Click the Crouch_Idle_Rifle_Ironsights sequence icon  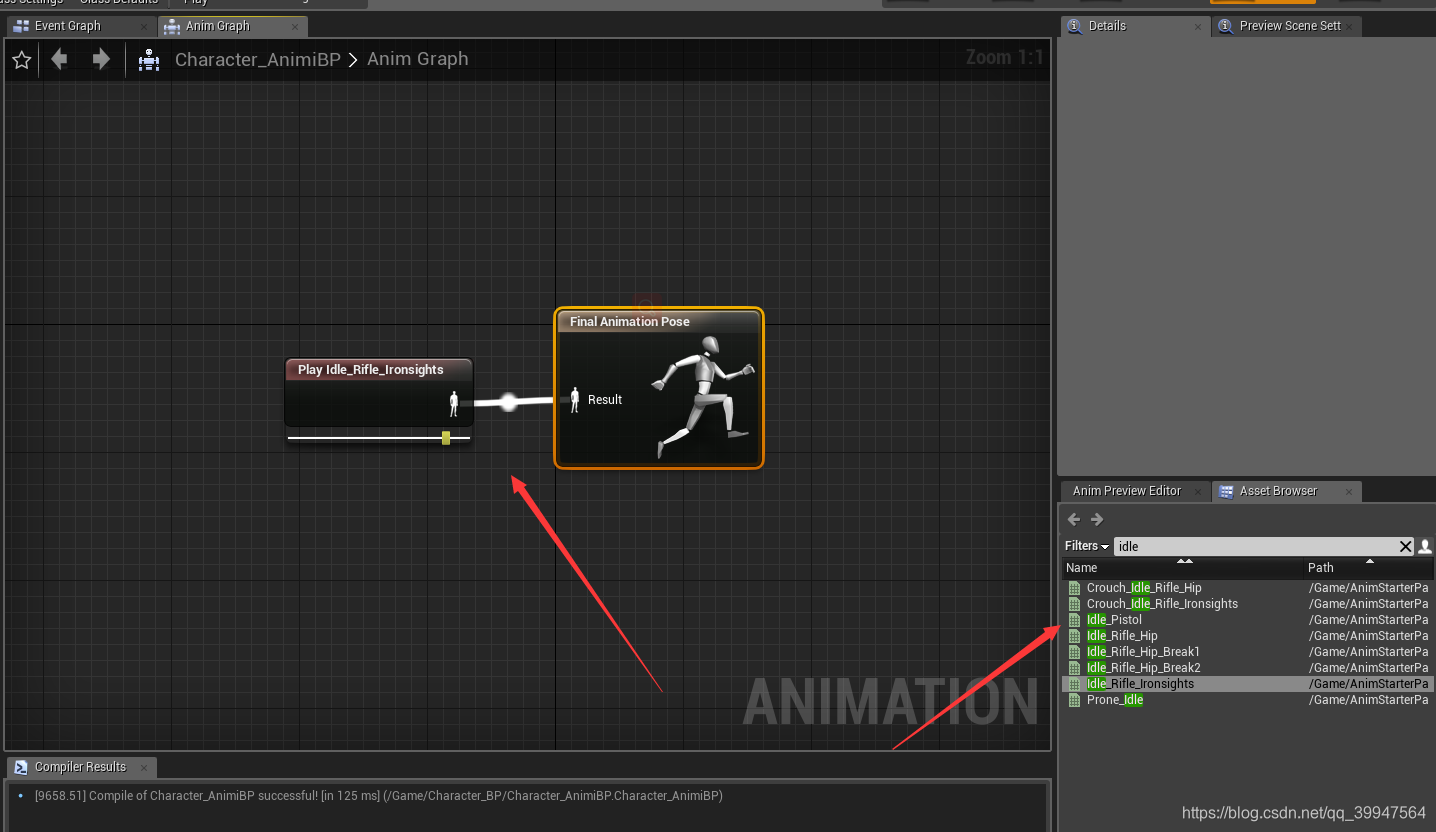(x=1075, y=604)
